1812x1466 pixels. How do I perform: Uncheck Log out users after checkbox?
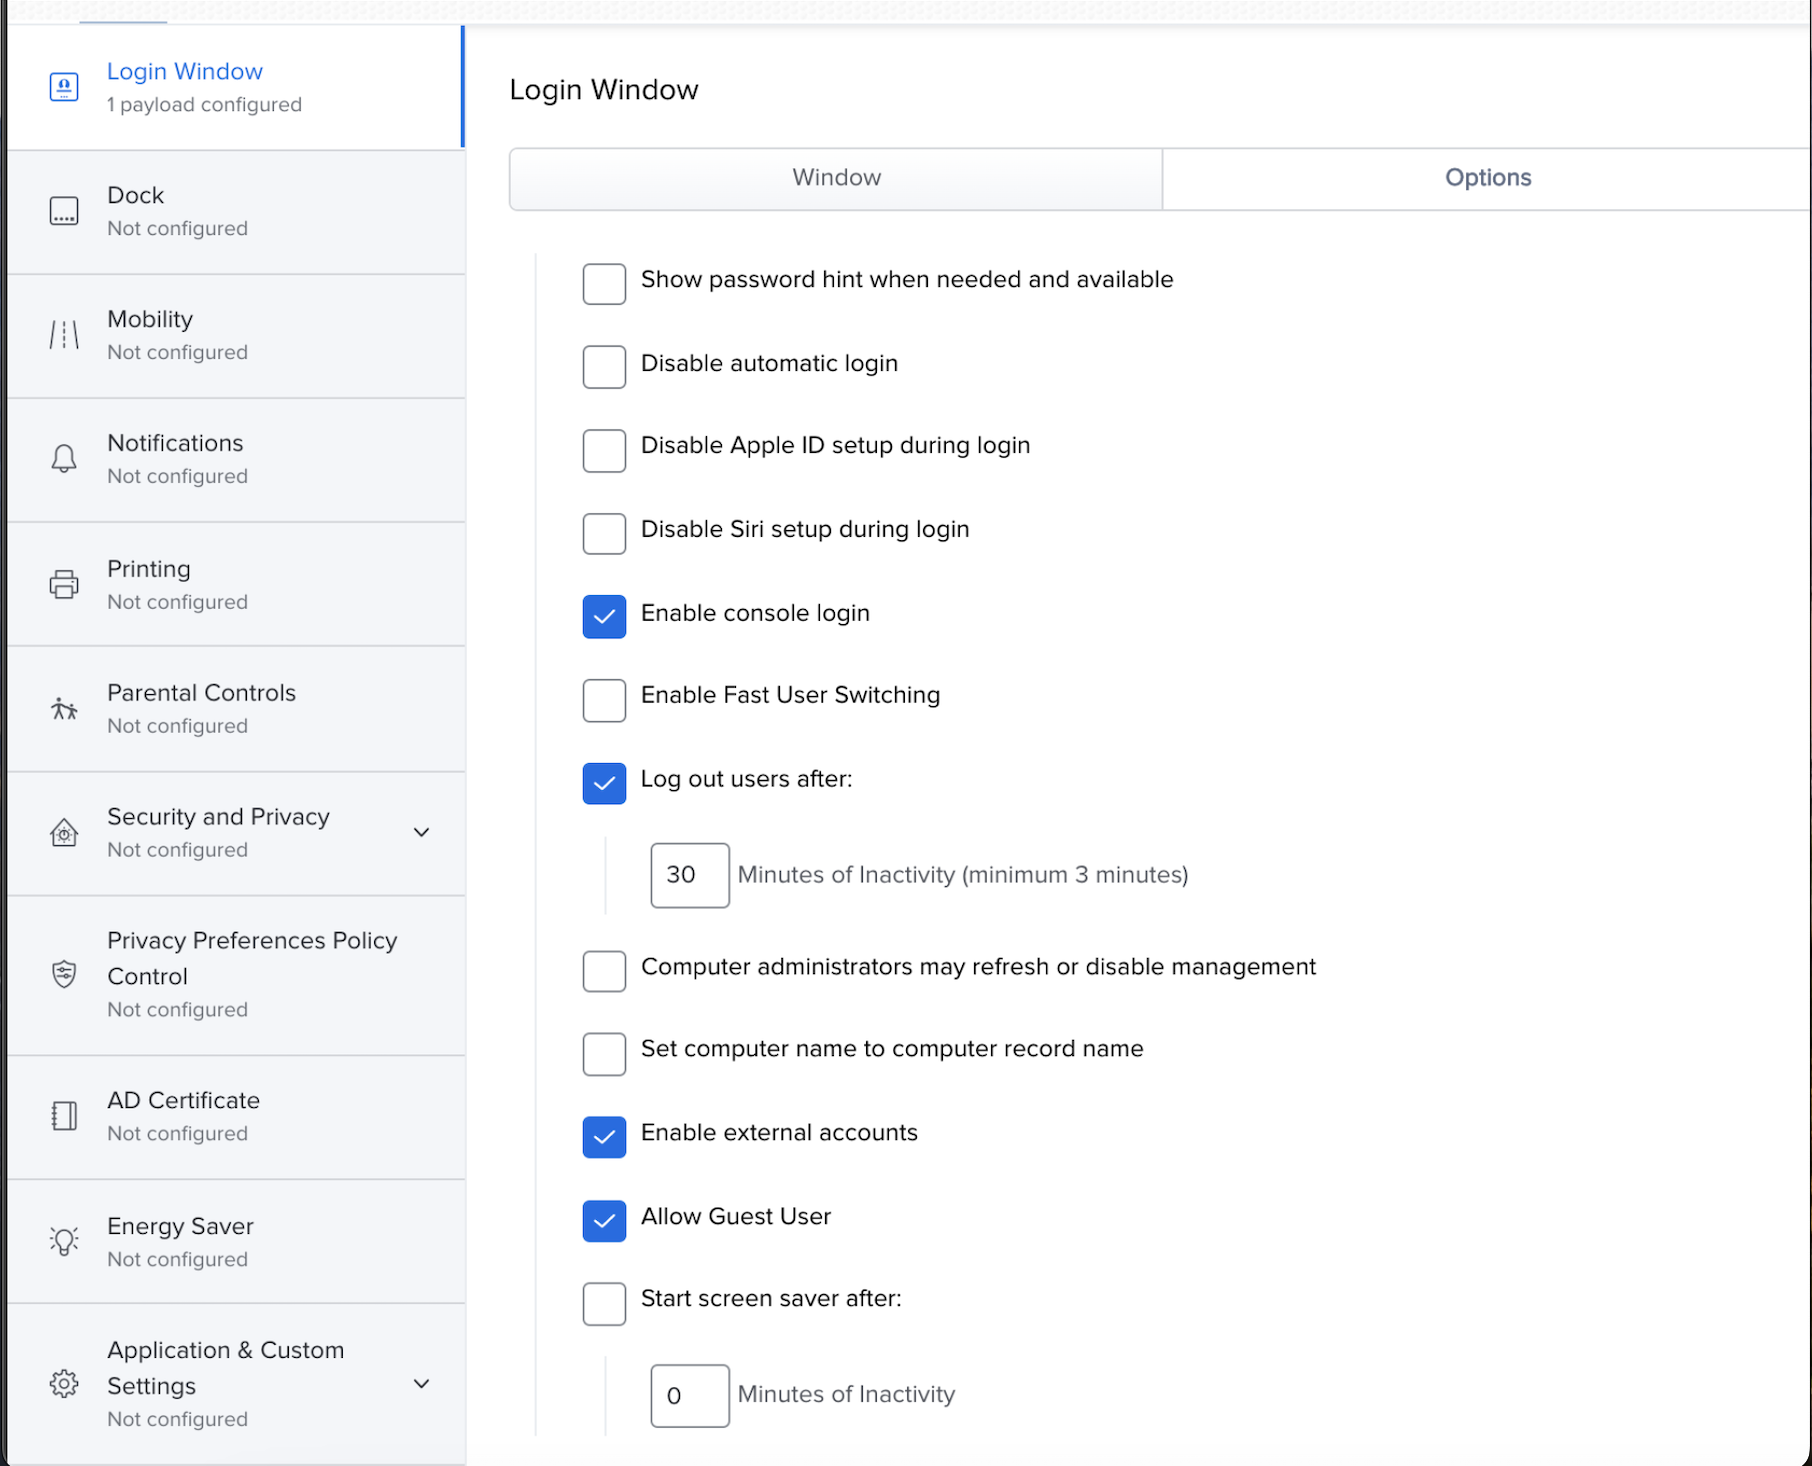604,783
